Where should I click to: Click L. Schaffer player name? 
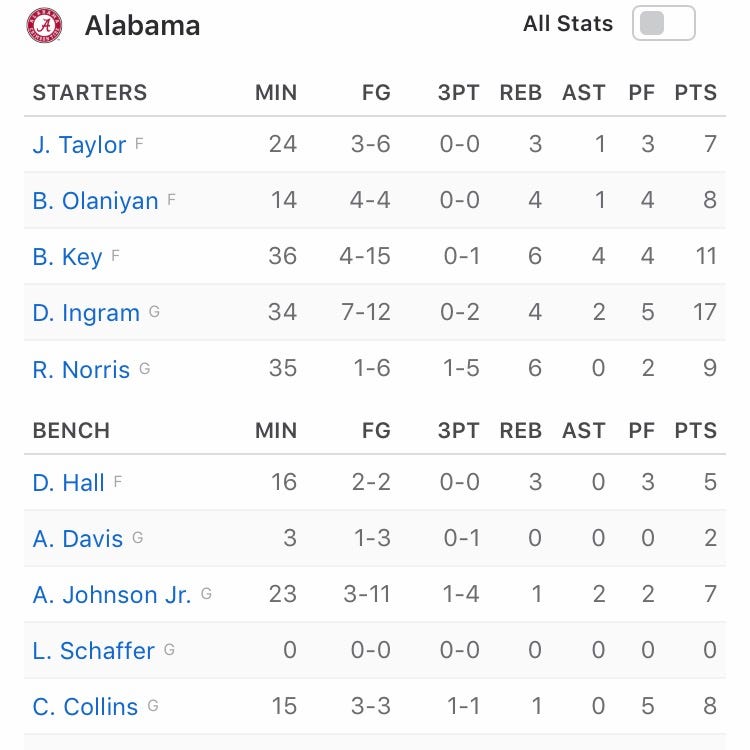click(x=93, y=650)
